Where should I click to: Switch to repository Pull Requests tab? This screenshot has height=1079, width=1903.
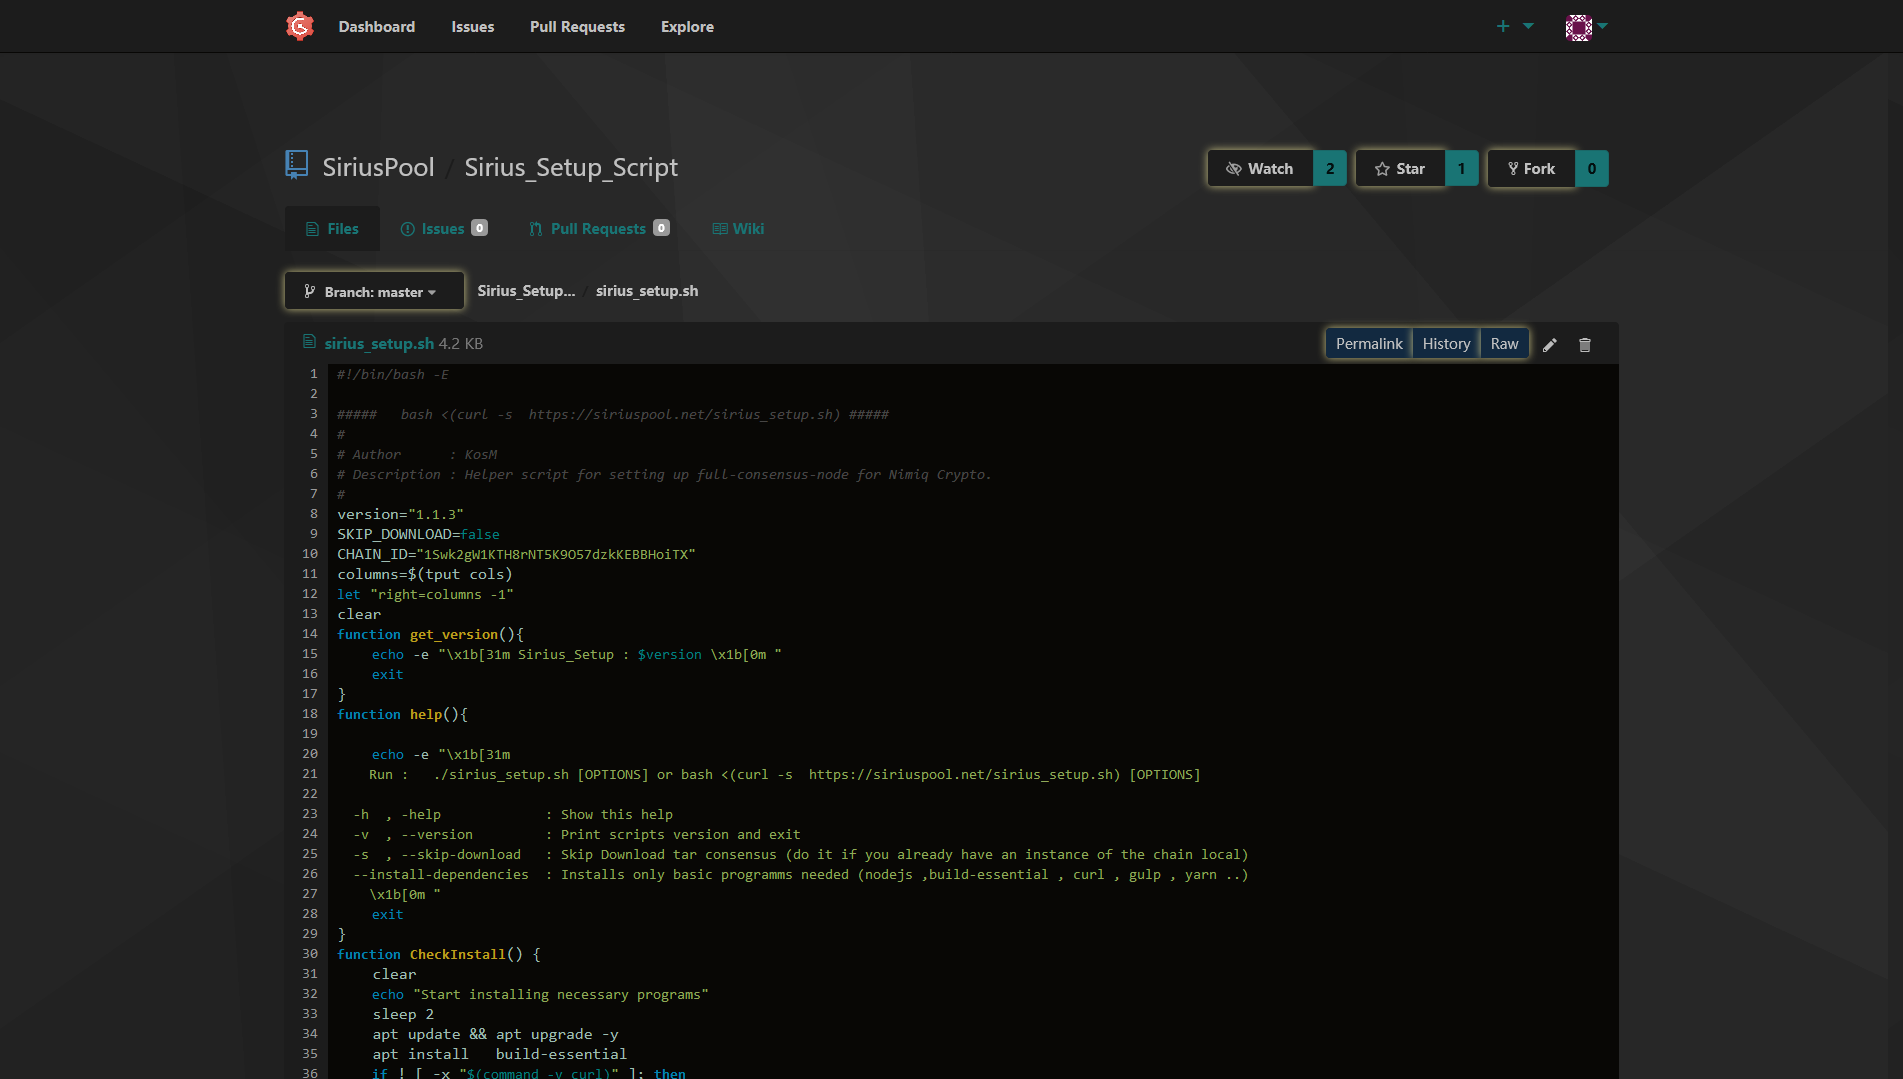(x=599, y=229)
